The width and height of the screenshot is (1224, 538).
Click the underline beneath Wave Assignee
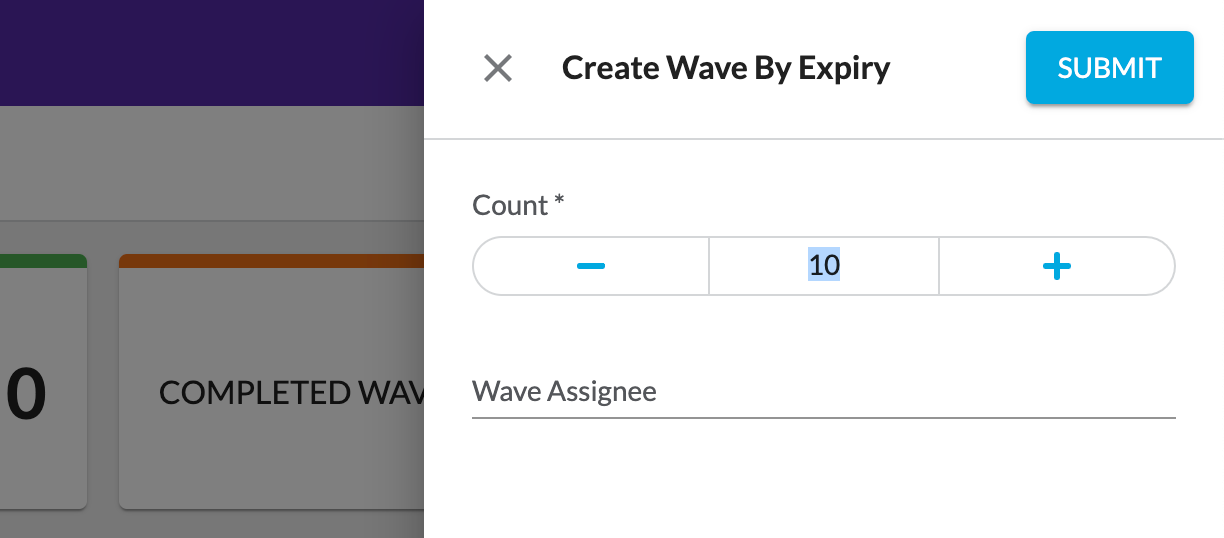click(823, 416)
